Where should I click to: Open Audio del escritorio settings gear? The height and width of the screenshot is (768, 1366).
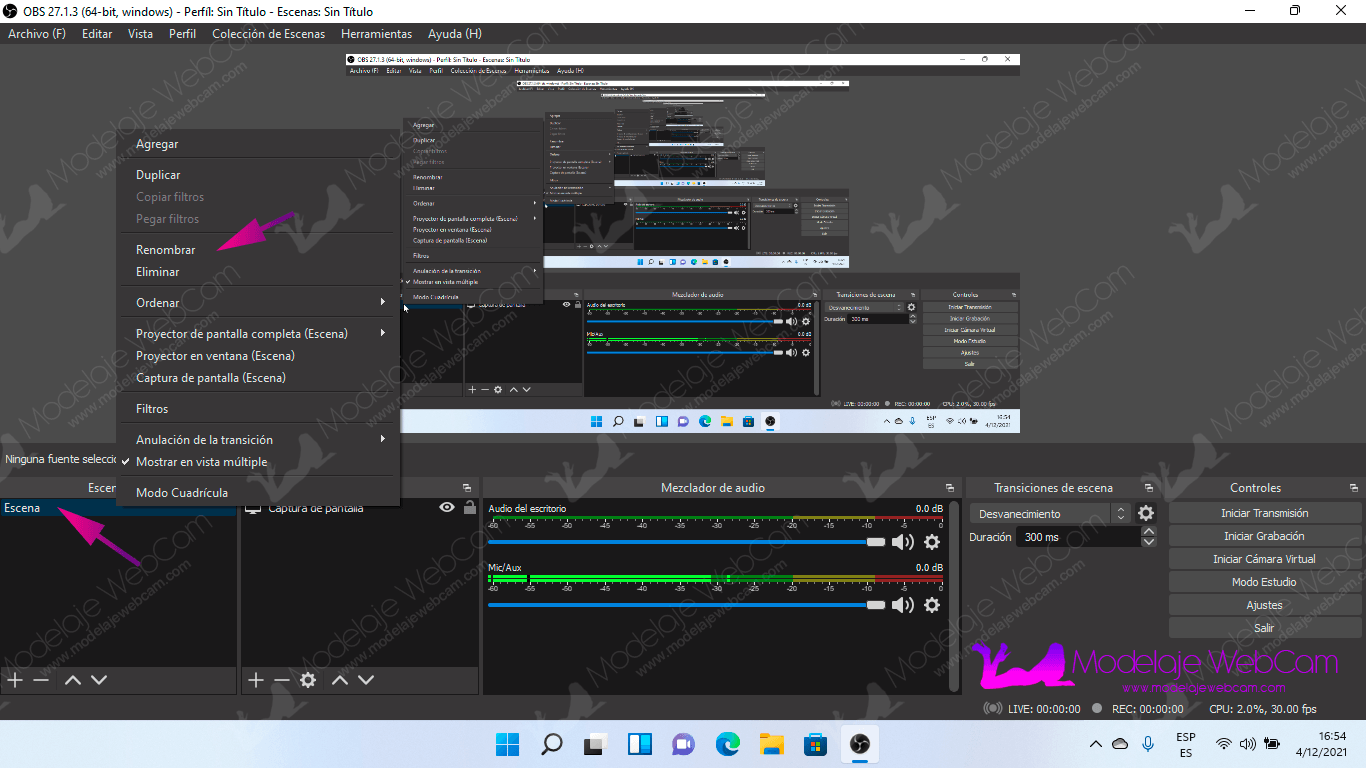click(x=932, y=542)
